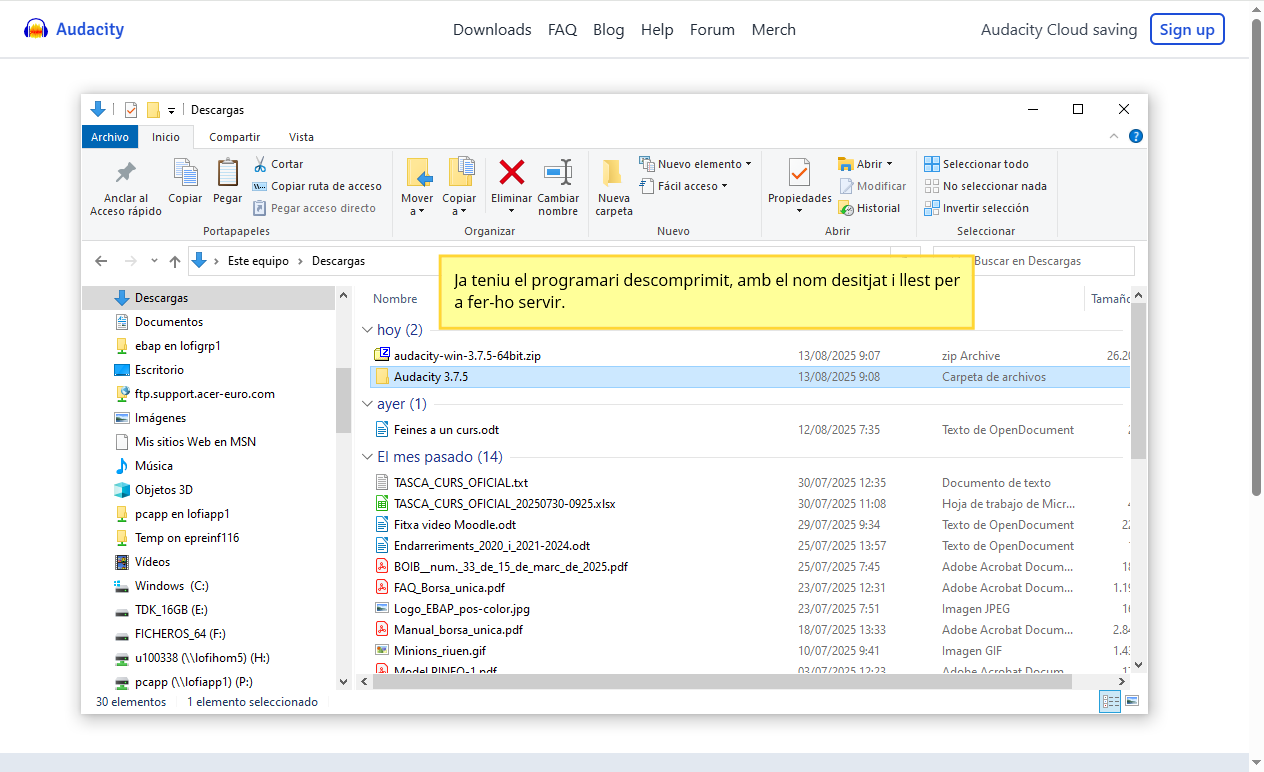Click No seleccionar nada

point(985,186)
